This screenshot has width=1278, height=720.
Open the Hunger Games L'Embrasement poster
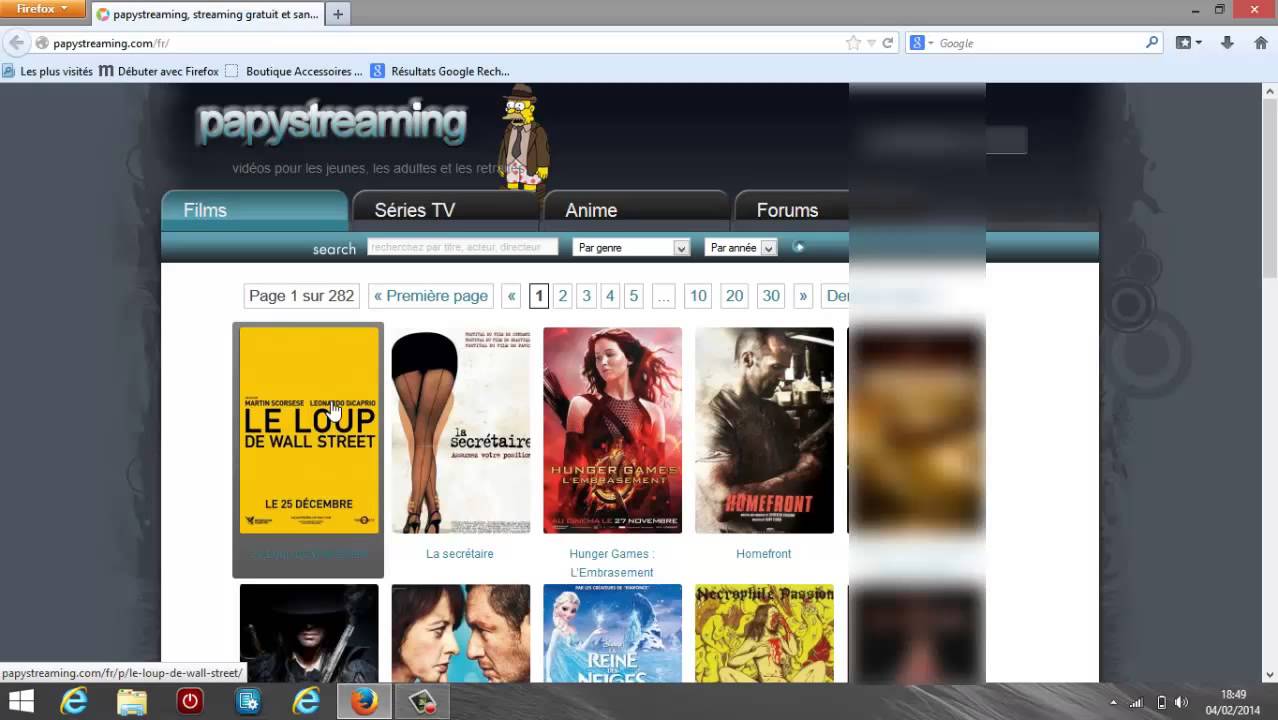(612, 430)
